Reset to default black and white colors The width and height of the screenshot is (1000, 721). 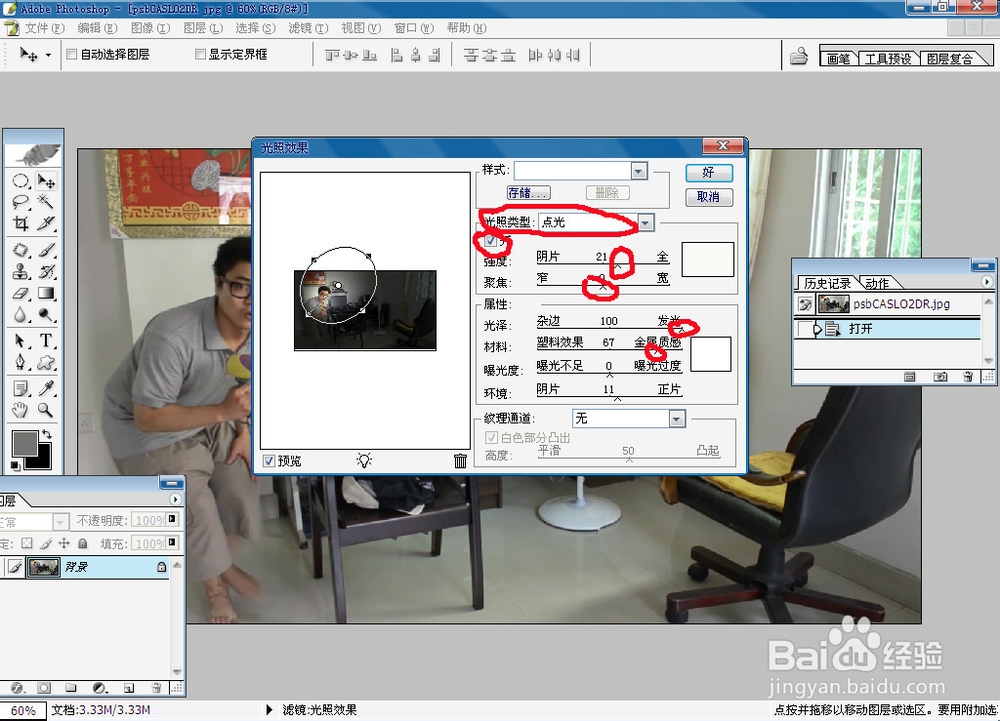tap(15, 466)
